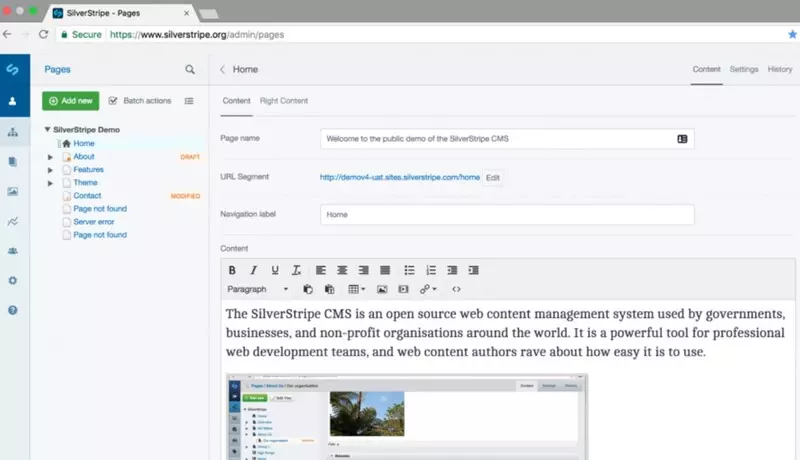Open the Right Content tab
The width and height of the screenshot is (800, 460).
284,101
